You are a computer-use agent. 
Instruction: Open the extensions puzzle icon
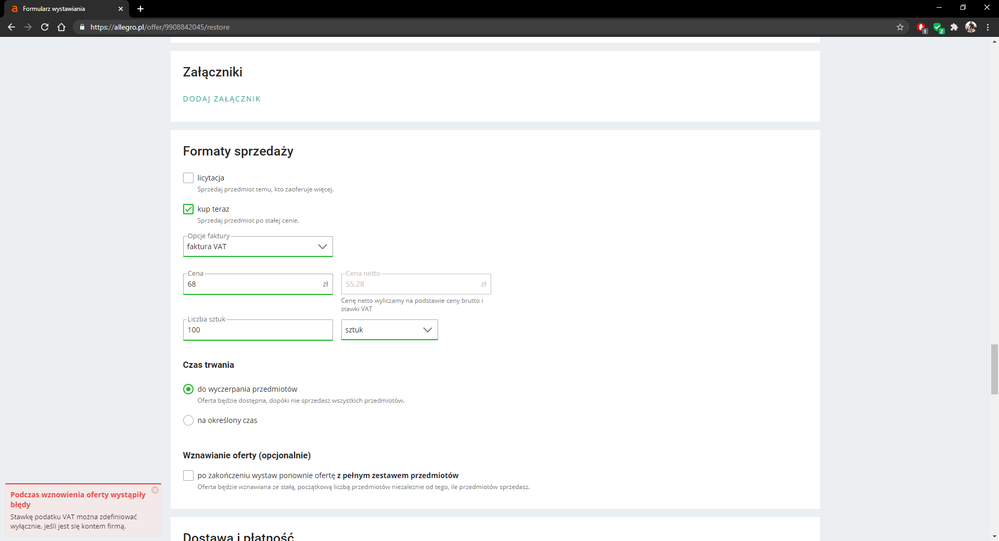pyautogui.click(x=955, y=27)
